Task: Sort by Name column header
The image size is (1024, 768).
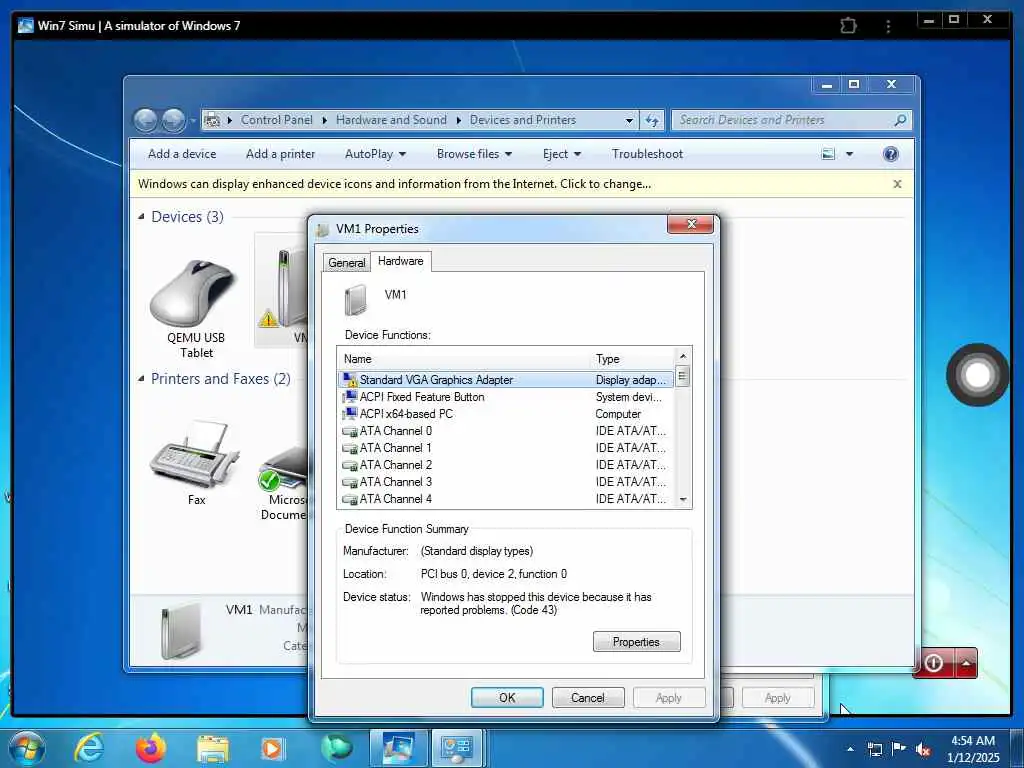Action: (x=464, y=359)
